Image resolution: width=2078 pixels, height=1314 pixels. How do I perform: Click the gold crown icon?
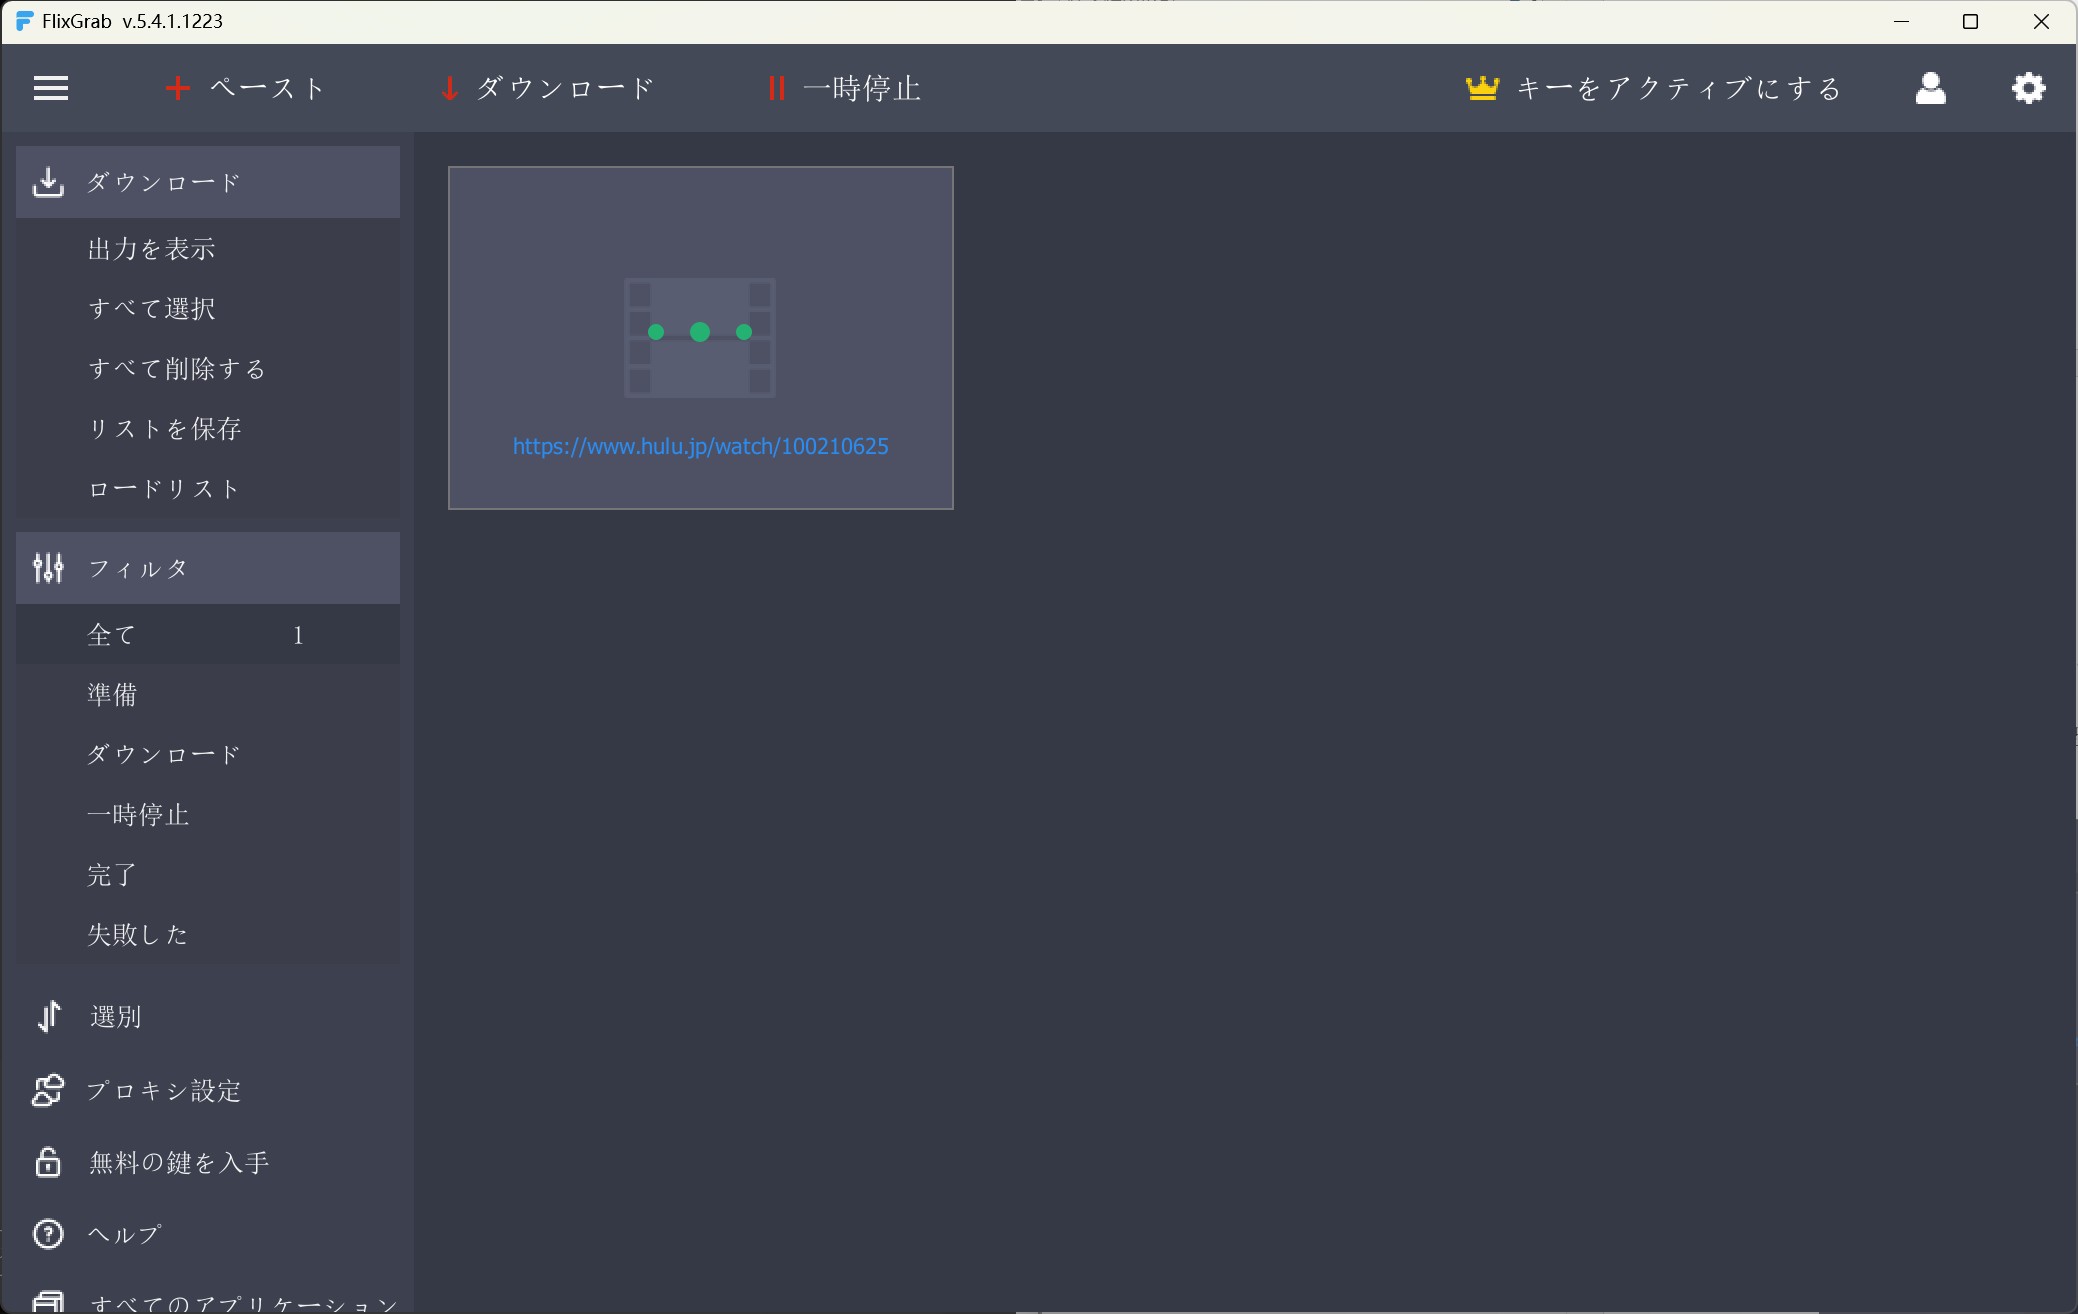click(1482, 88)
